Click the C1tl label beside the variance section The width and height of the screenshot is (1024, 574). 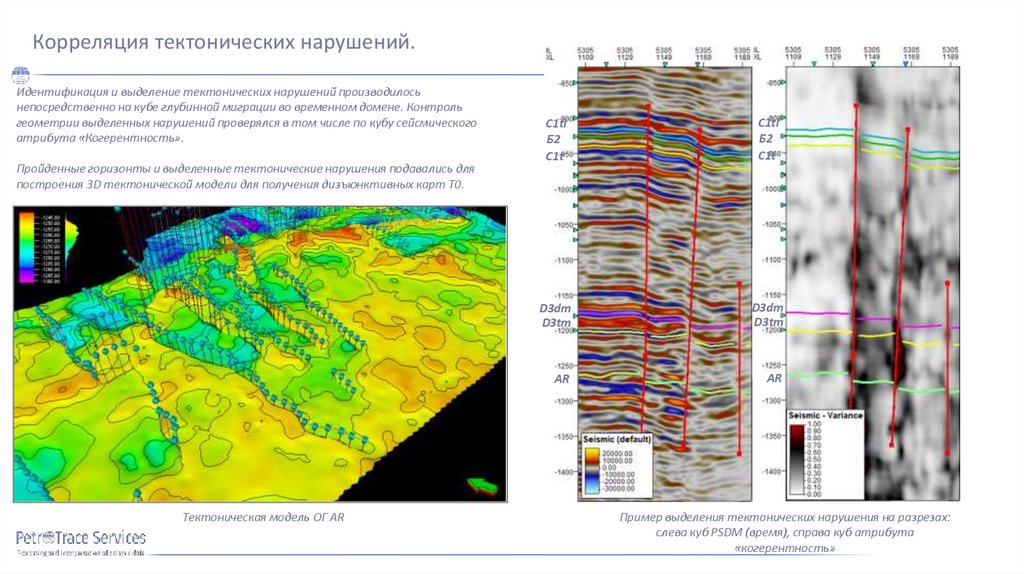(x=769, y=122)
